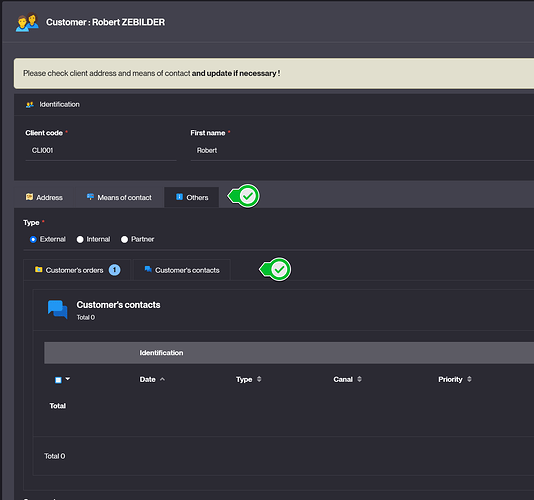Click the Client code input field
The image size is (534, 500).
tap(101, 151)
